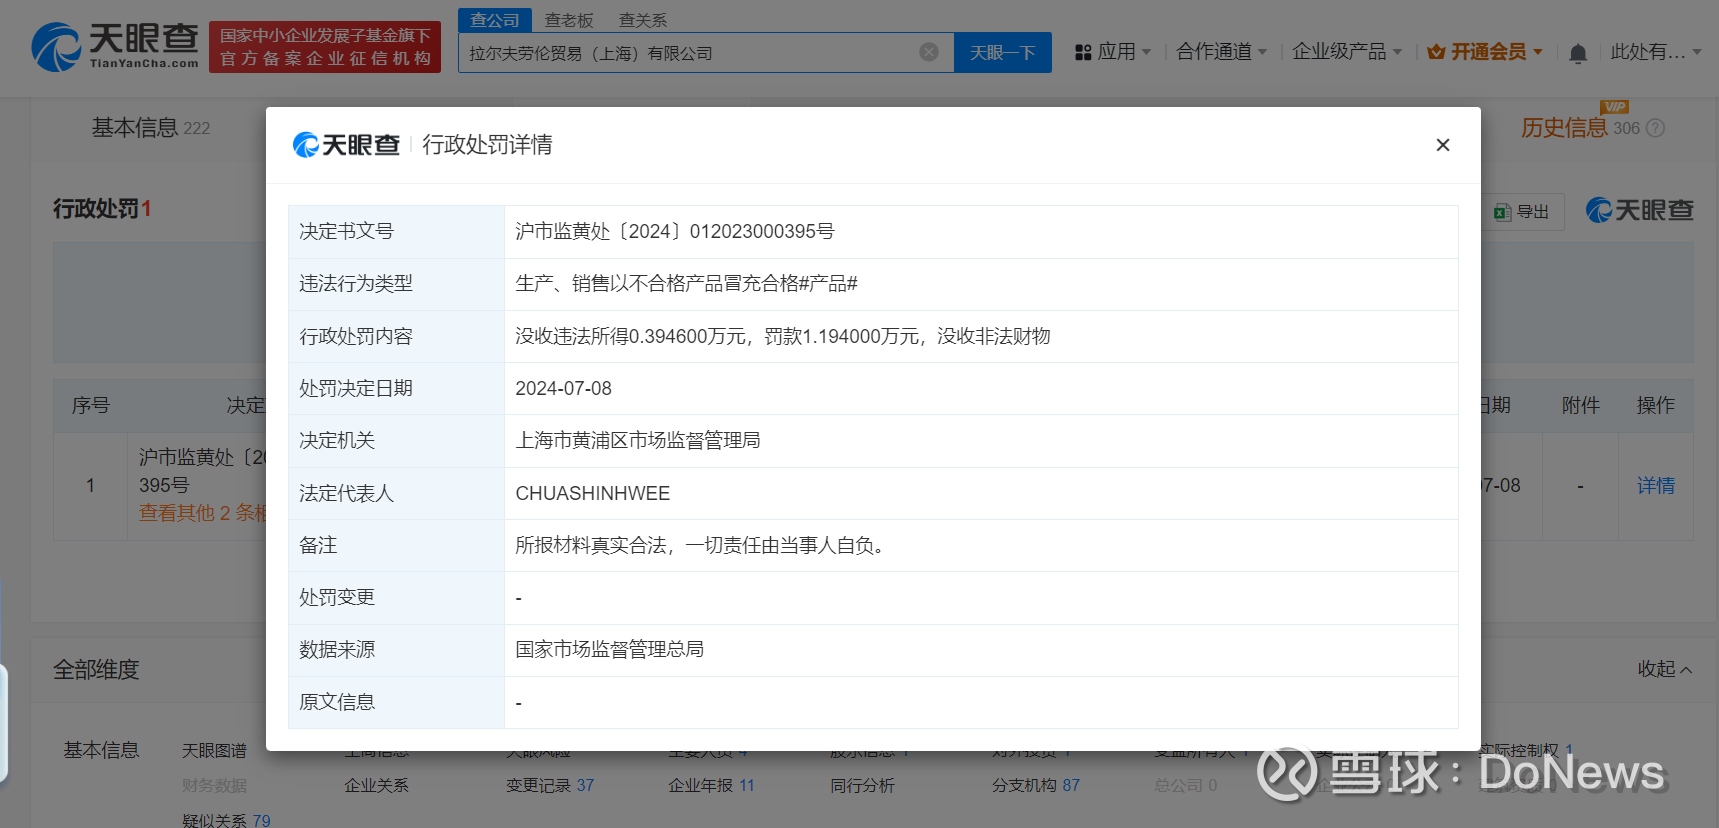The image size is (1719, 828).
Task: Click the penalty date value 2024-07-08
Action: [x=563, y=388]
